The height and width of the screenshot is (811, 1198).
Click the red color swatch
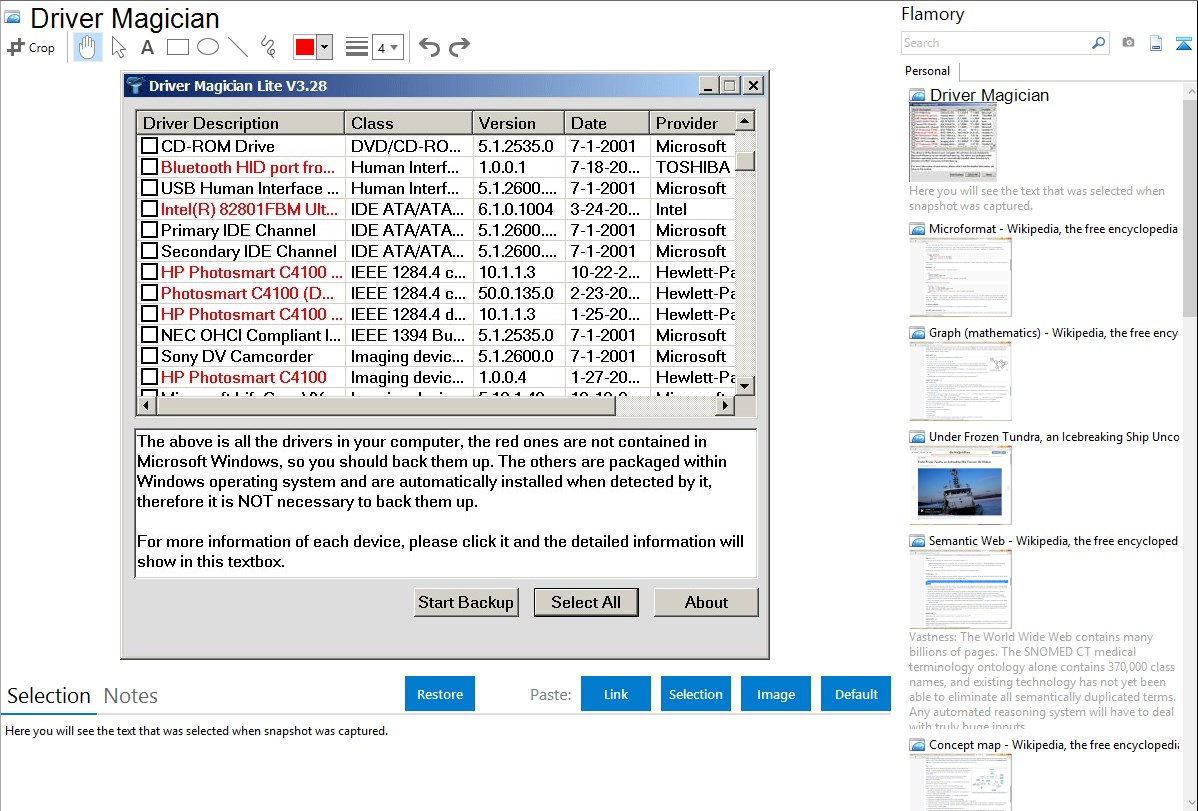[305, 47]
